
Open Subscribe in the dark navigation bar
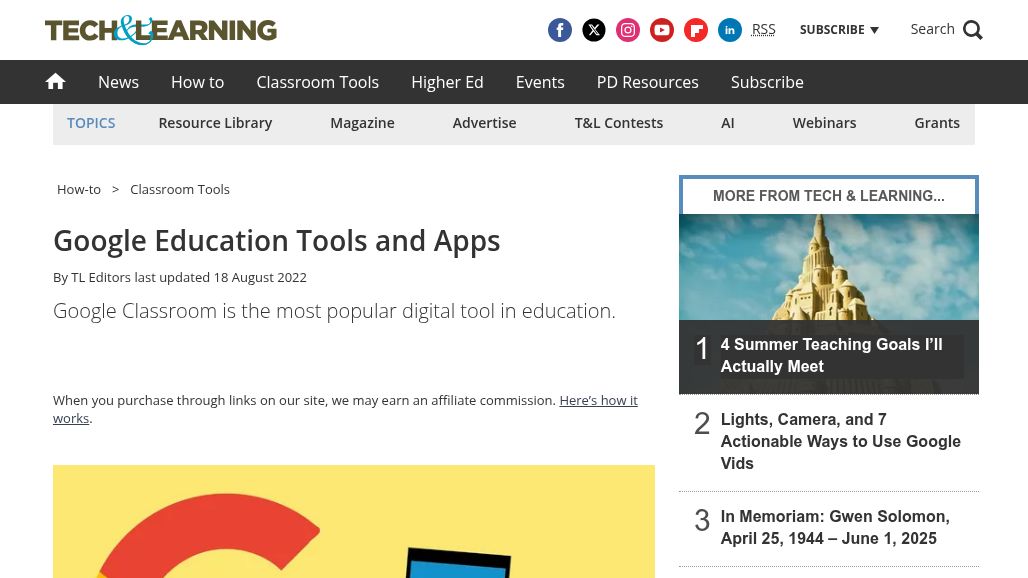point(767,82)
